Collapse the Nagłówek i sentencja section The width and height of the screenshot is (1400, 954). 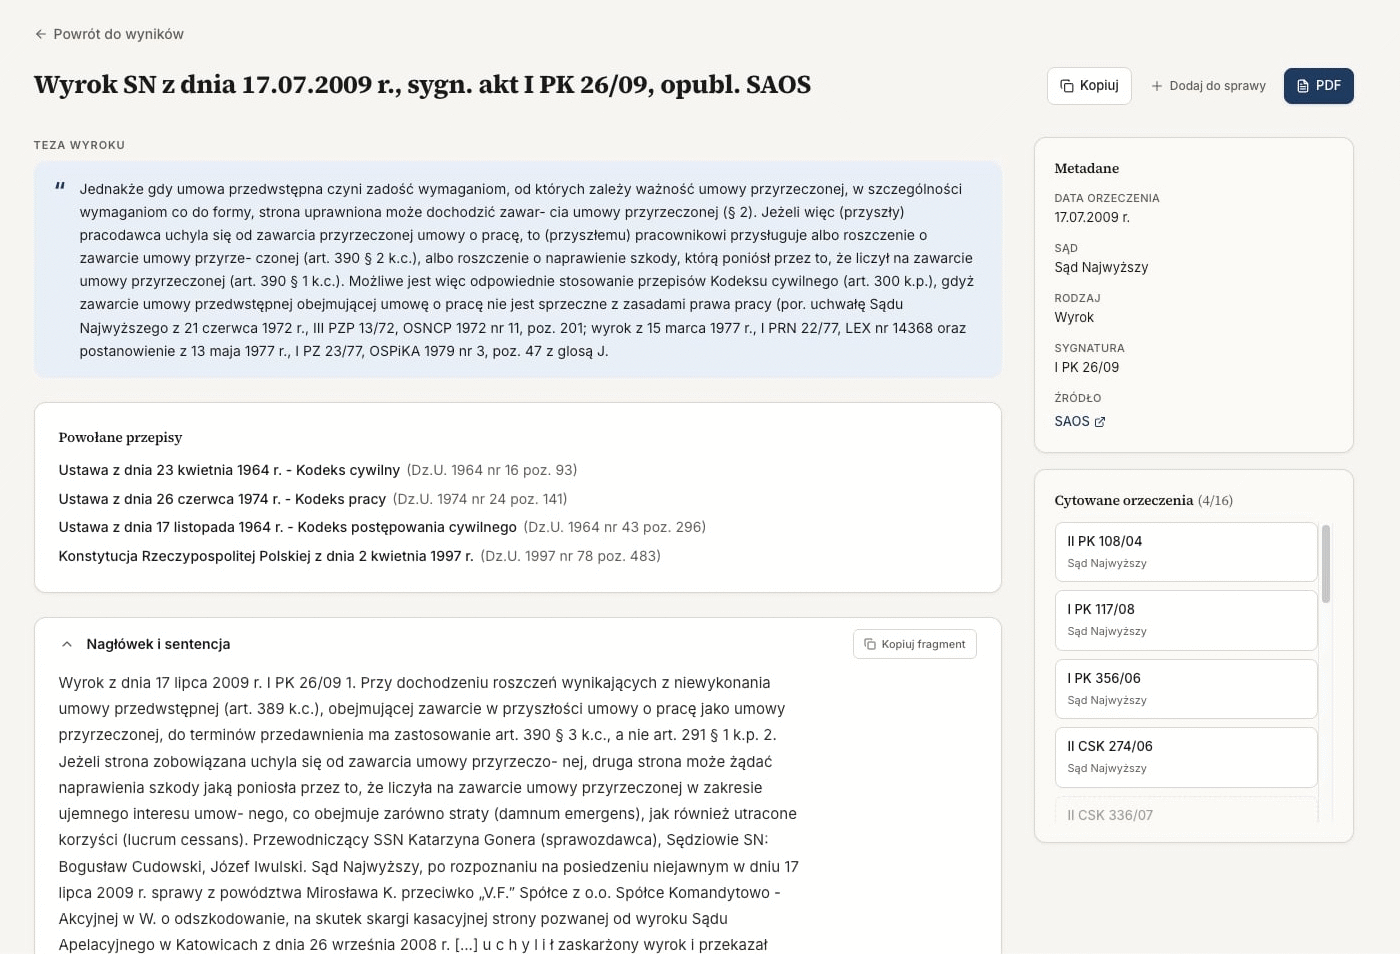click(67, 644)
